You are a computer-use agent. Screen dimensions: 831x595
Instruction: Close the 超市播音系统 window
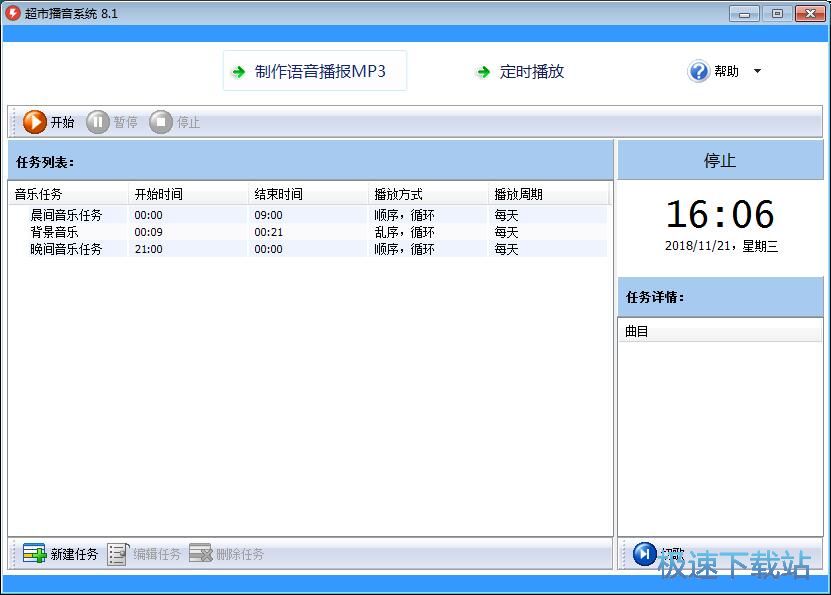click(x=810, y=13)
